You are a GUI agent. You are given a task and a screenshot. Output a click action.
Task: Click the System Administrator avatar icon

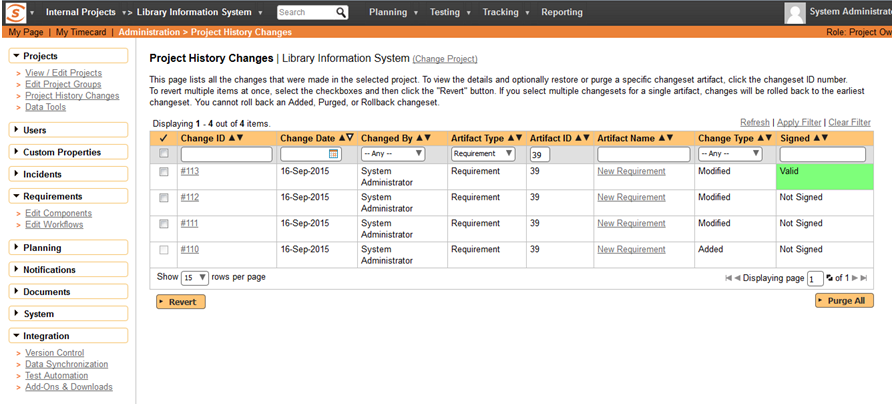point(795,13)
